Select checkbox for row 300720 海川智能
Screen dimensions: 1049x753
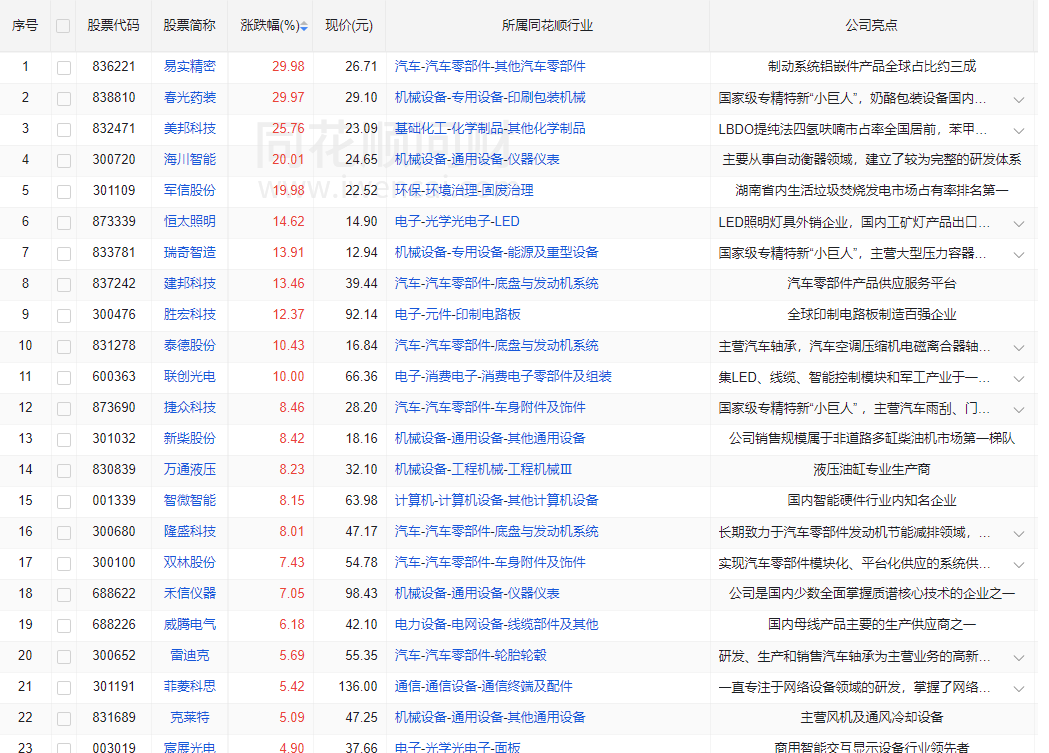click(x=64, y=160)
